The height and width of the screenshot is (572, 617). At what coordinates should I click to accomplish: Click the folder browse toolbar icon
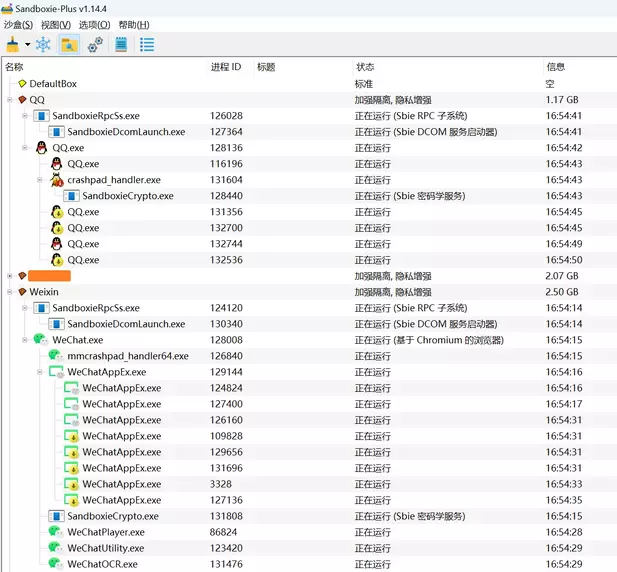click(69, 44)
